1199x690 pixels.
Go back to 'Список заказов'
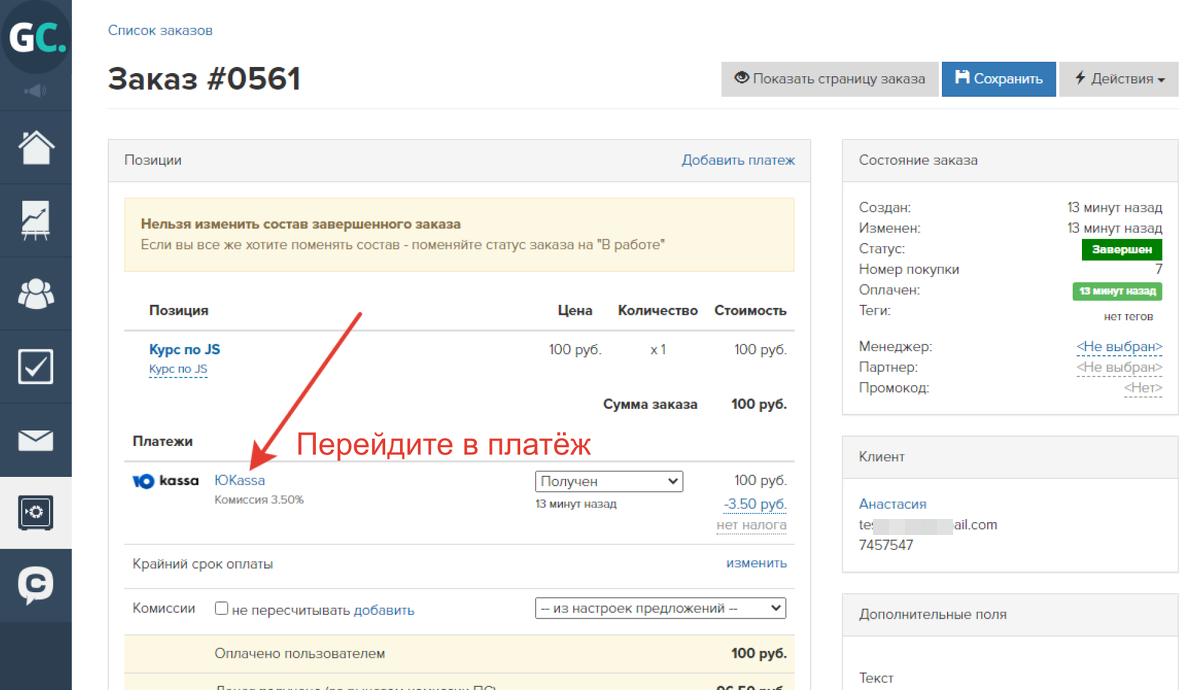tap(160, 31)
